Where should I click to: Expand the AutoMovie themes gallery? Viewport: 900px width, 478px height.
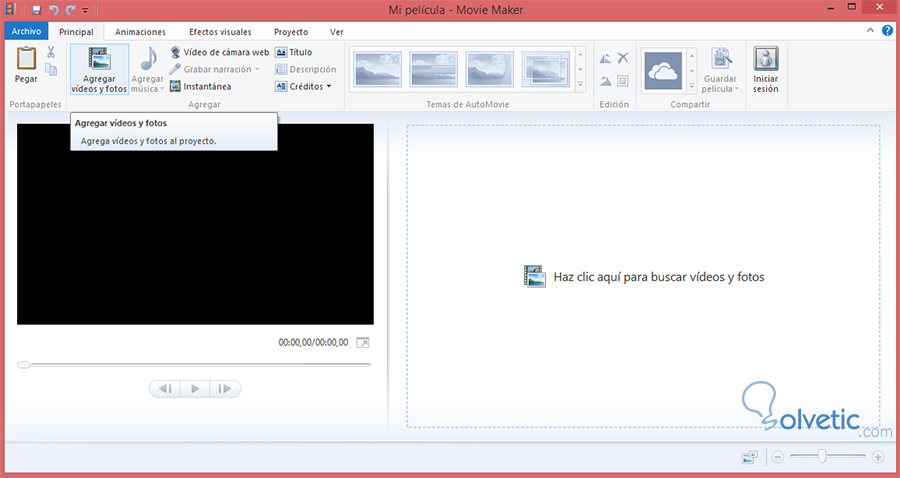(580, 84)
